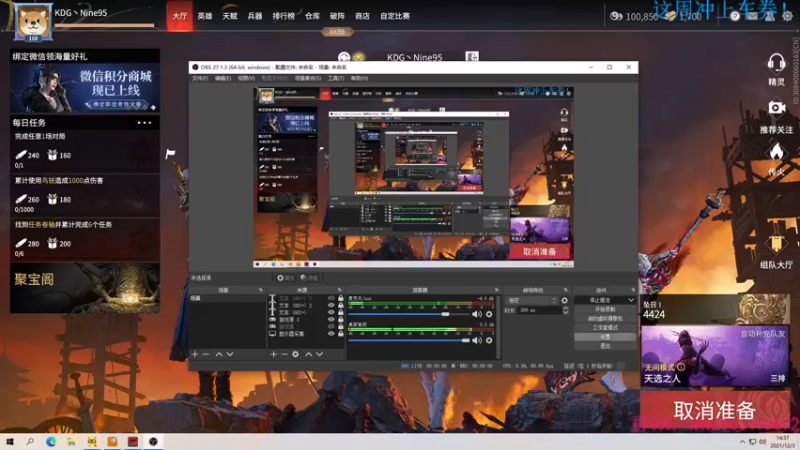
Task: Switch to OBS Studio taskbar icon
Action: click(153, 442)
